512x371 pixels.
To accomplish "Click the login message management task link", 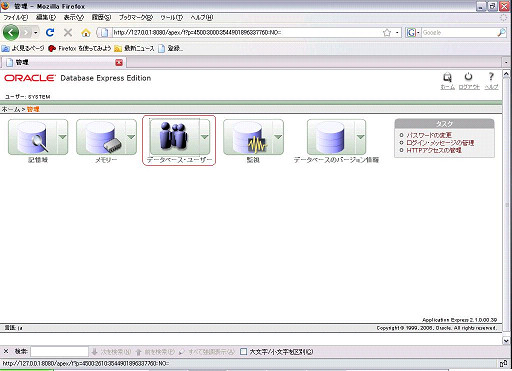I will [x=440, y=143].
